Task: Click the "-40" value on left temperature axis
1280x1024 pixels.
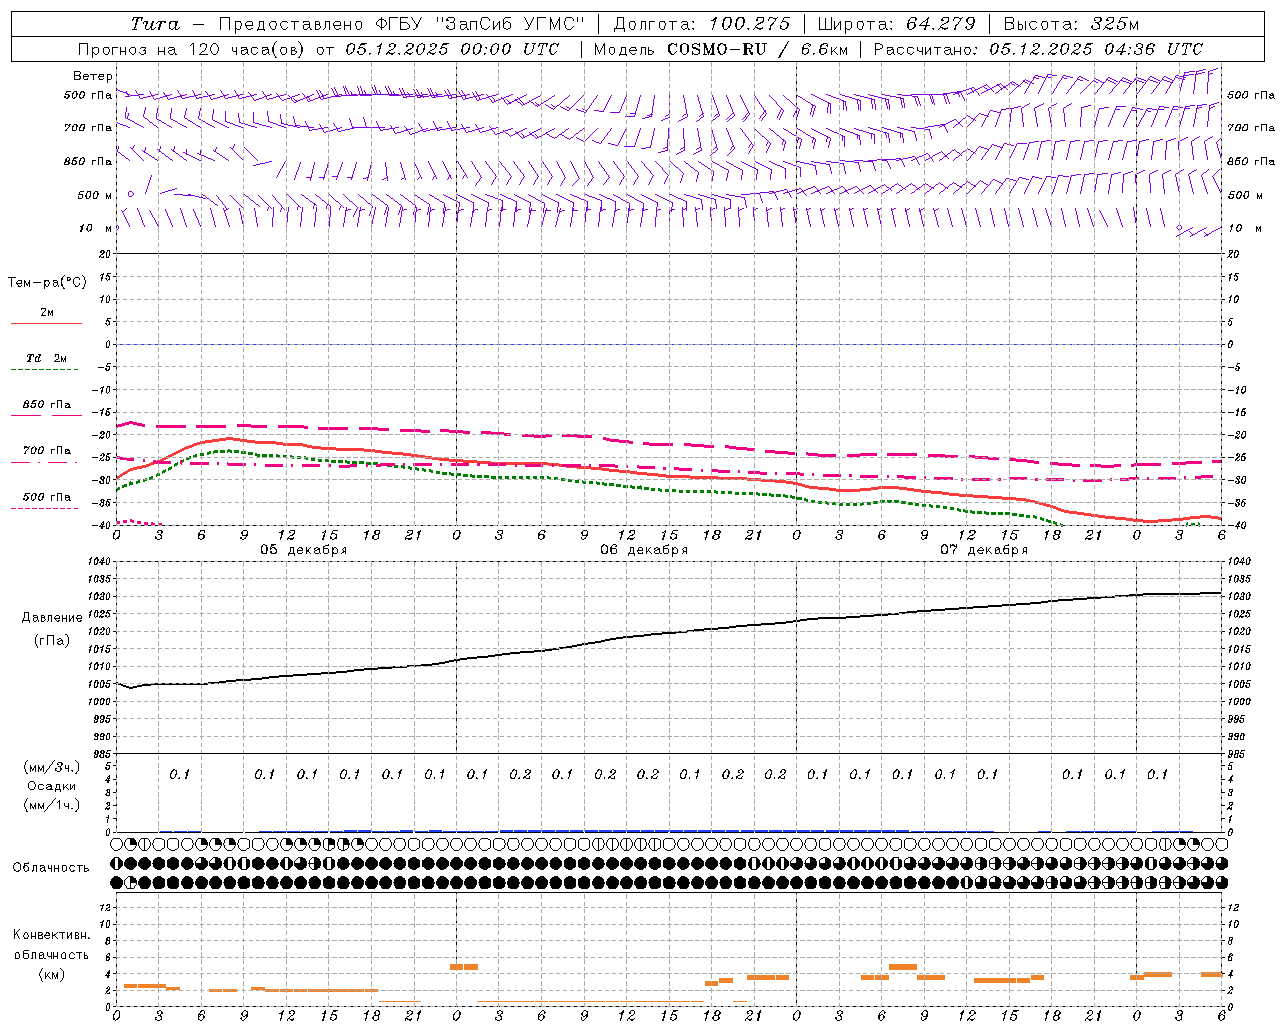Action: [103, 525]
